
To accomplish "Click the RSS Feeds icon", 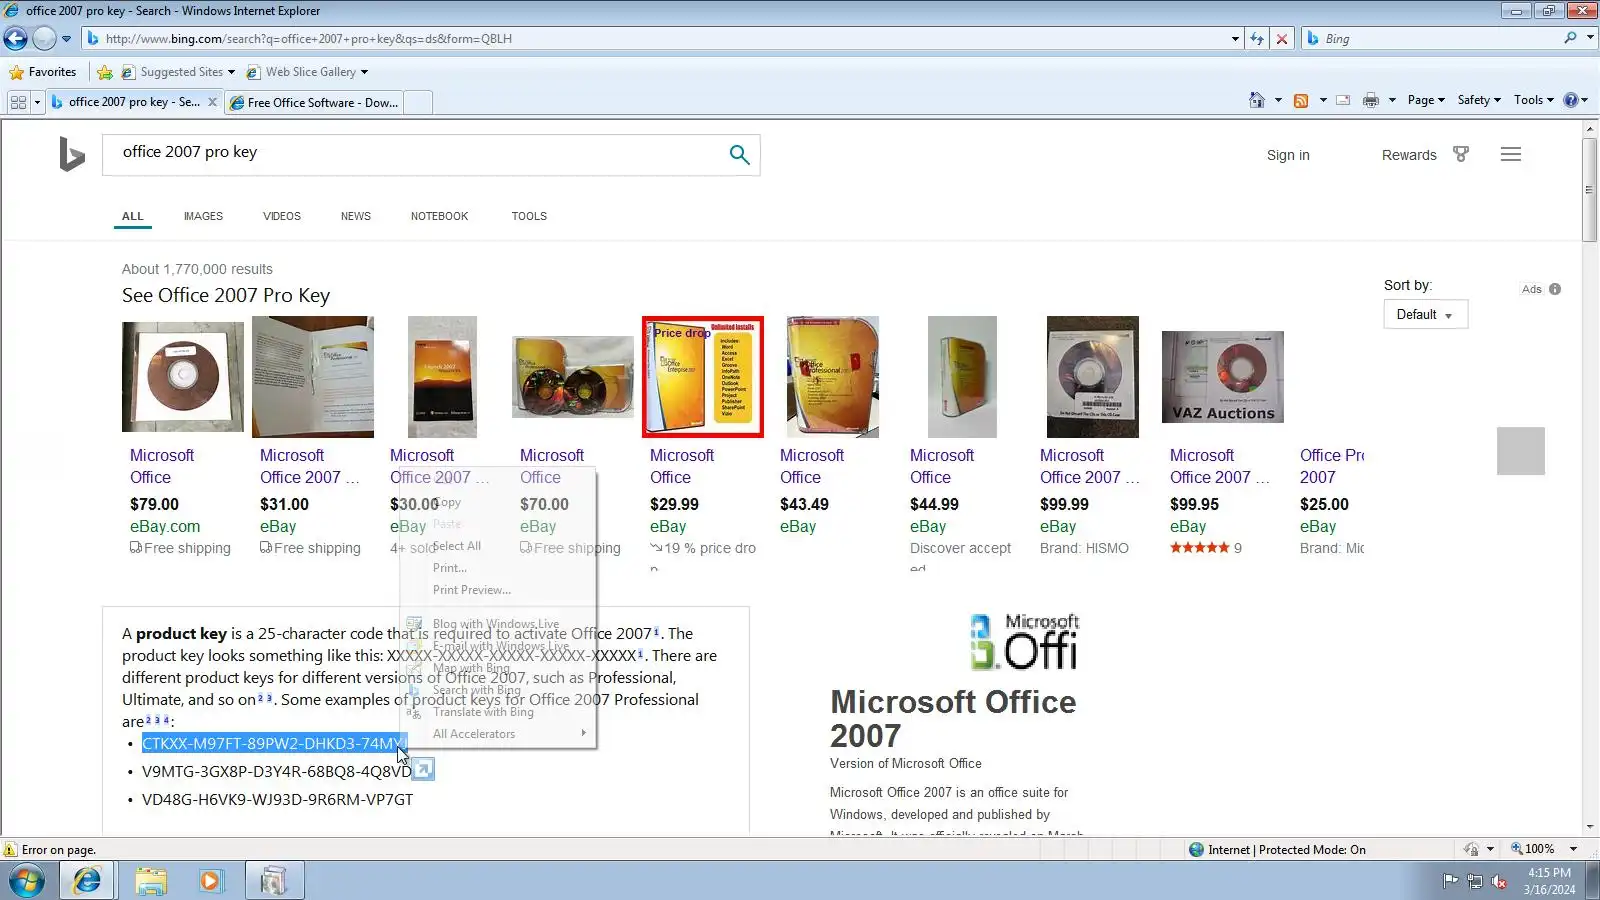I will pyautogui.click(x=1301, y=100).
